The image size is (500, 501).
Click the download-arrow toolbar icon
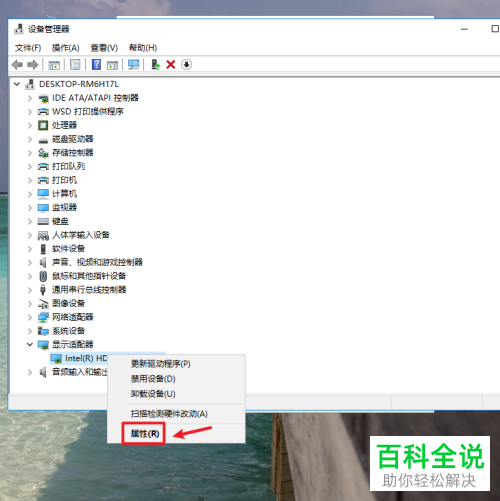pyautogui.click(x=187, y=64)
